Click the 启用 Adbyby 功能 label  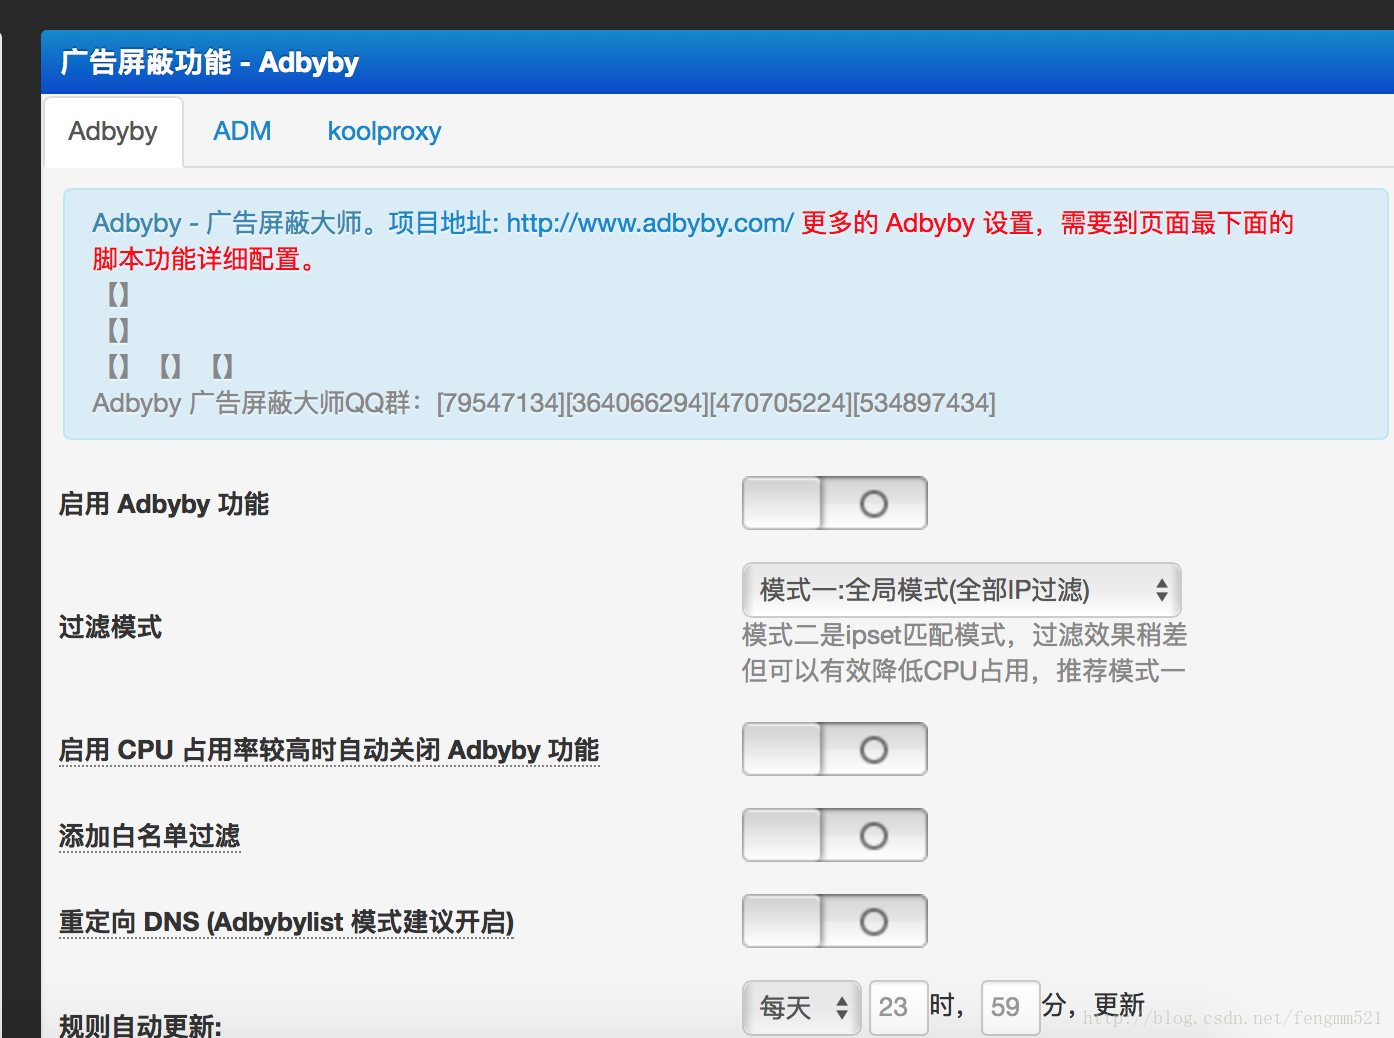coord(164,504)
